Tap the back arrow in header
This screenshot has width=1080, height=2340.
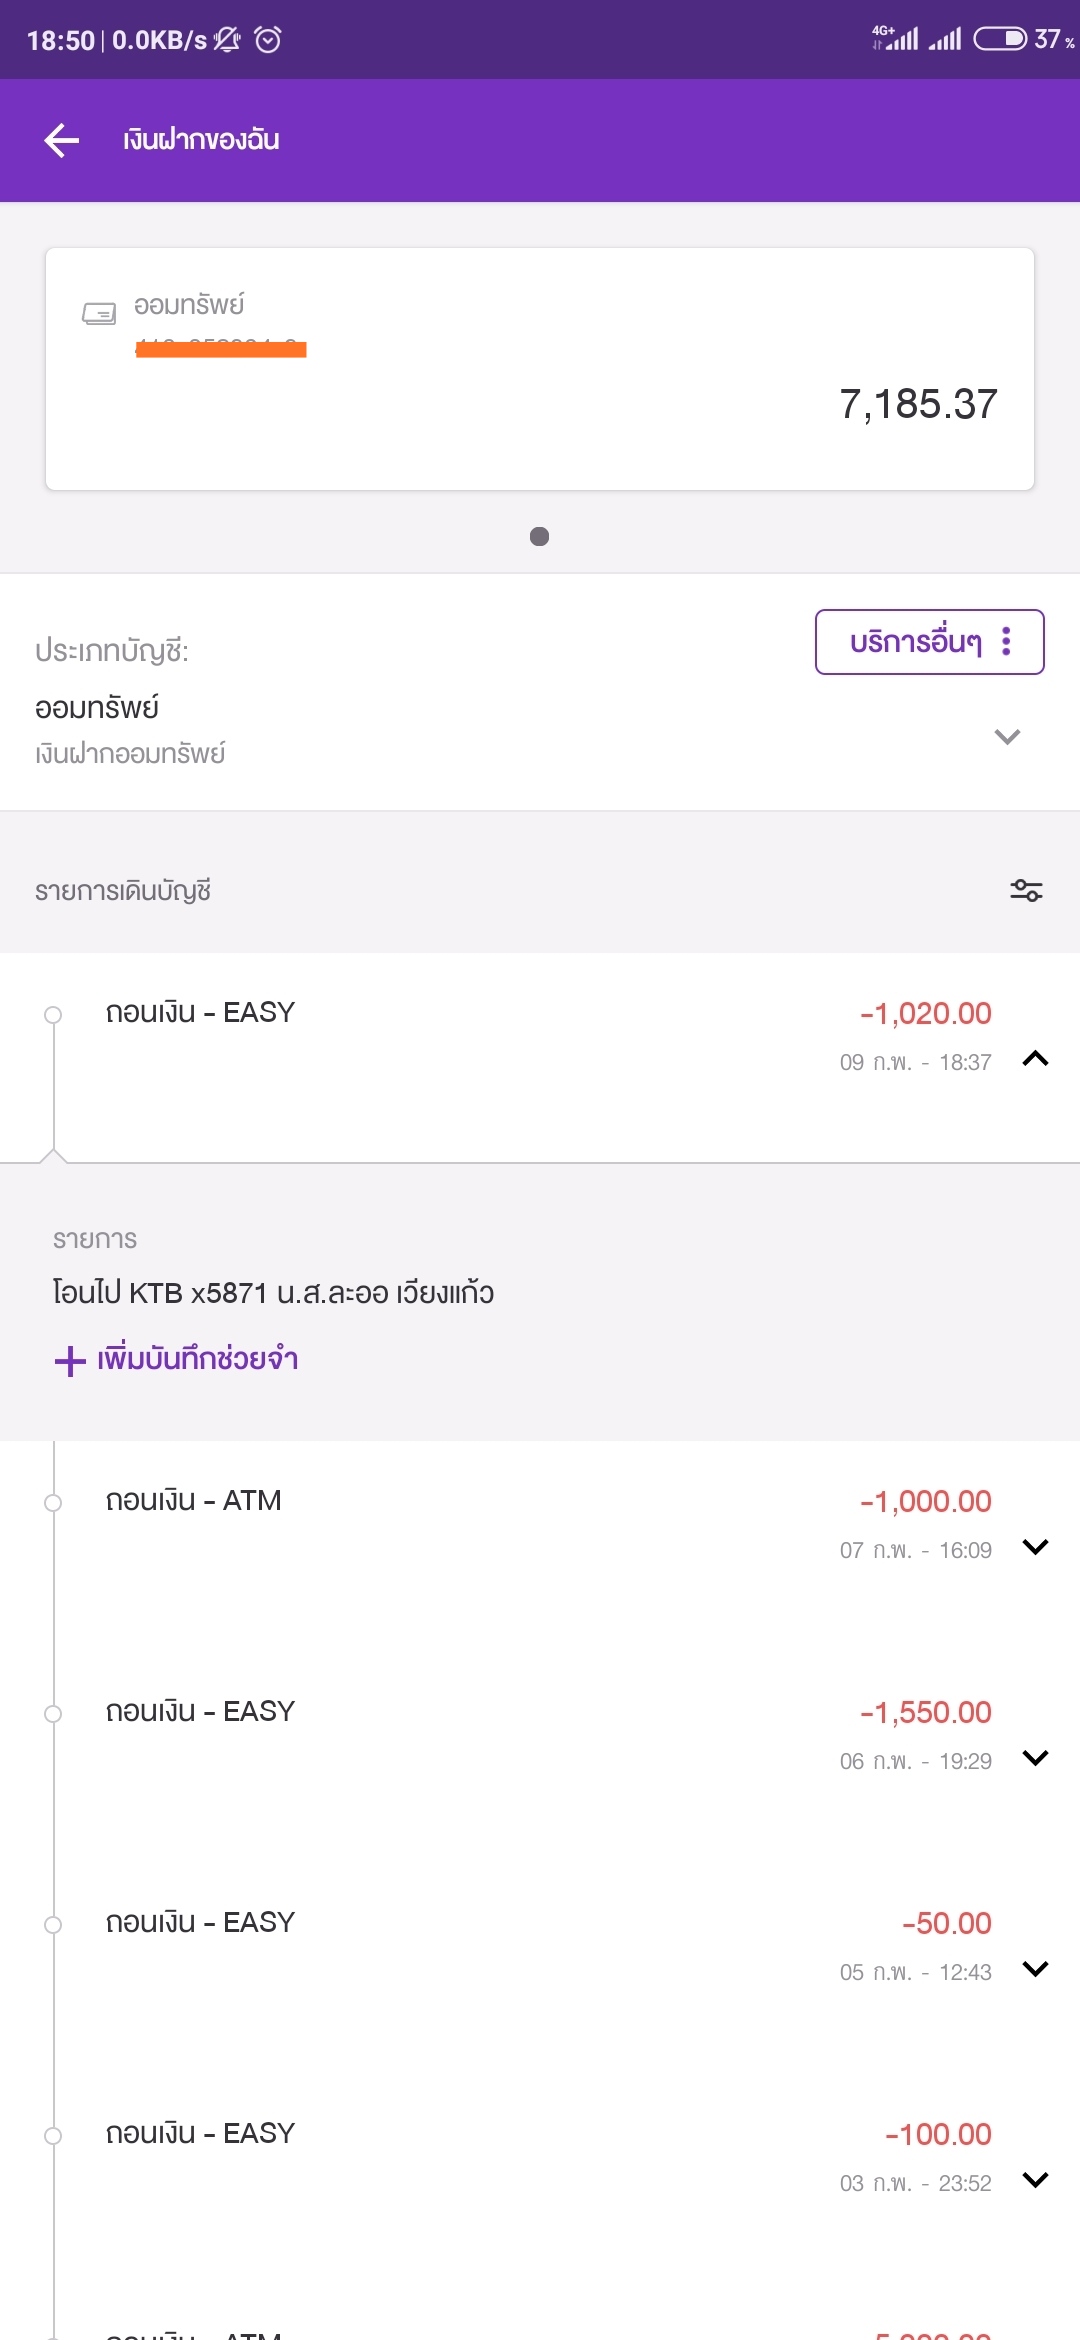click(62, 140)
